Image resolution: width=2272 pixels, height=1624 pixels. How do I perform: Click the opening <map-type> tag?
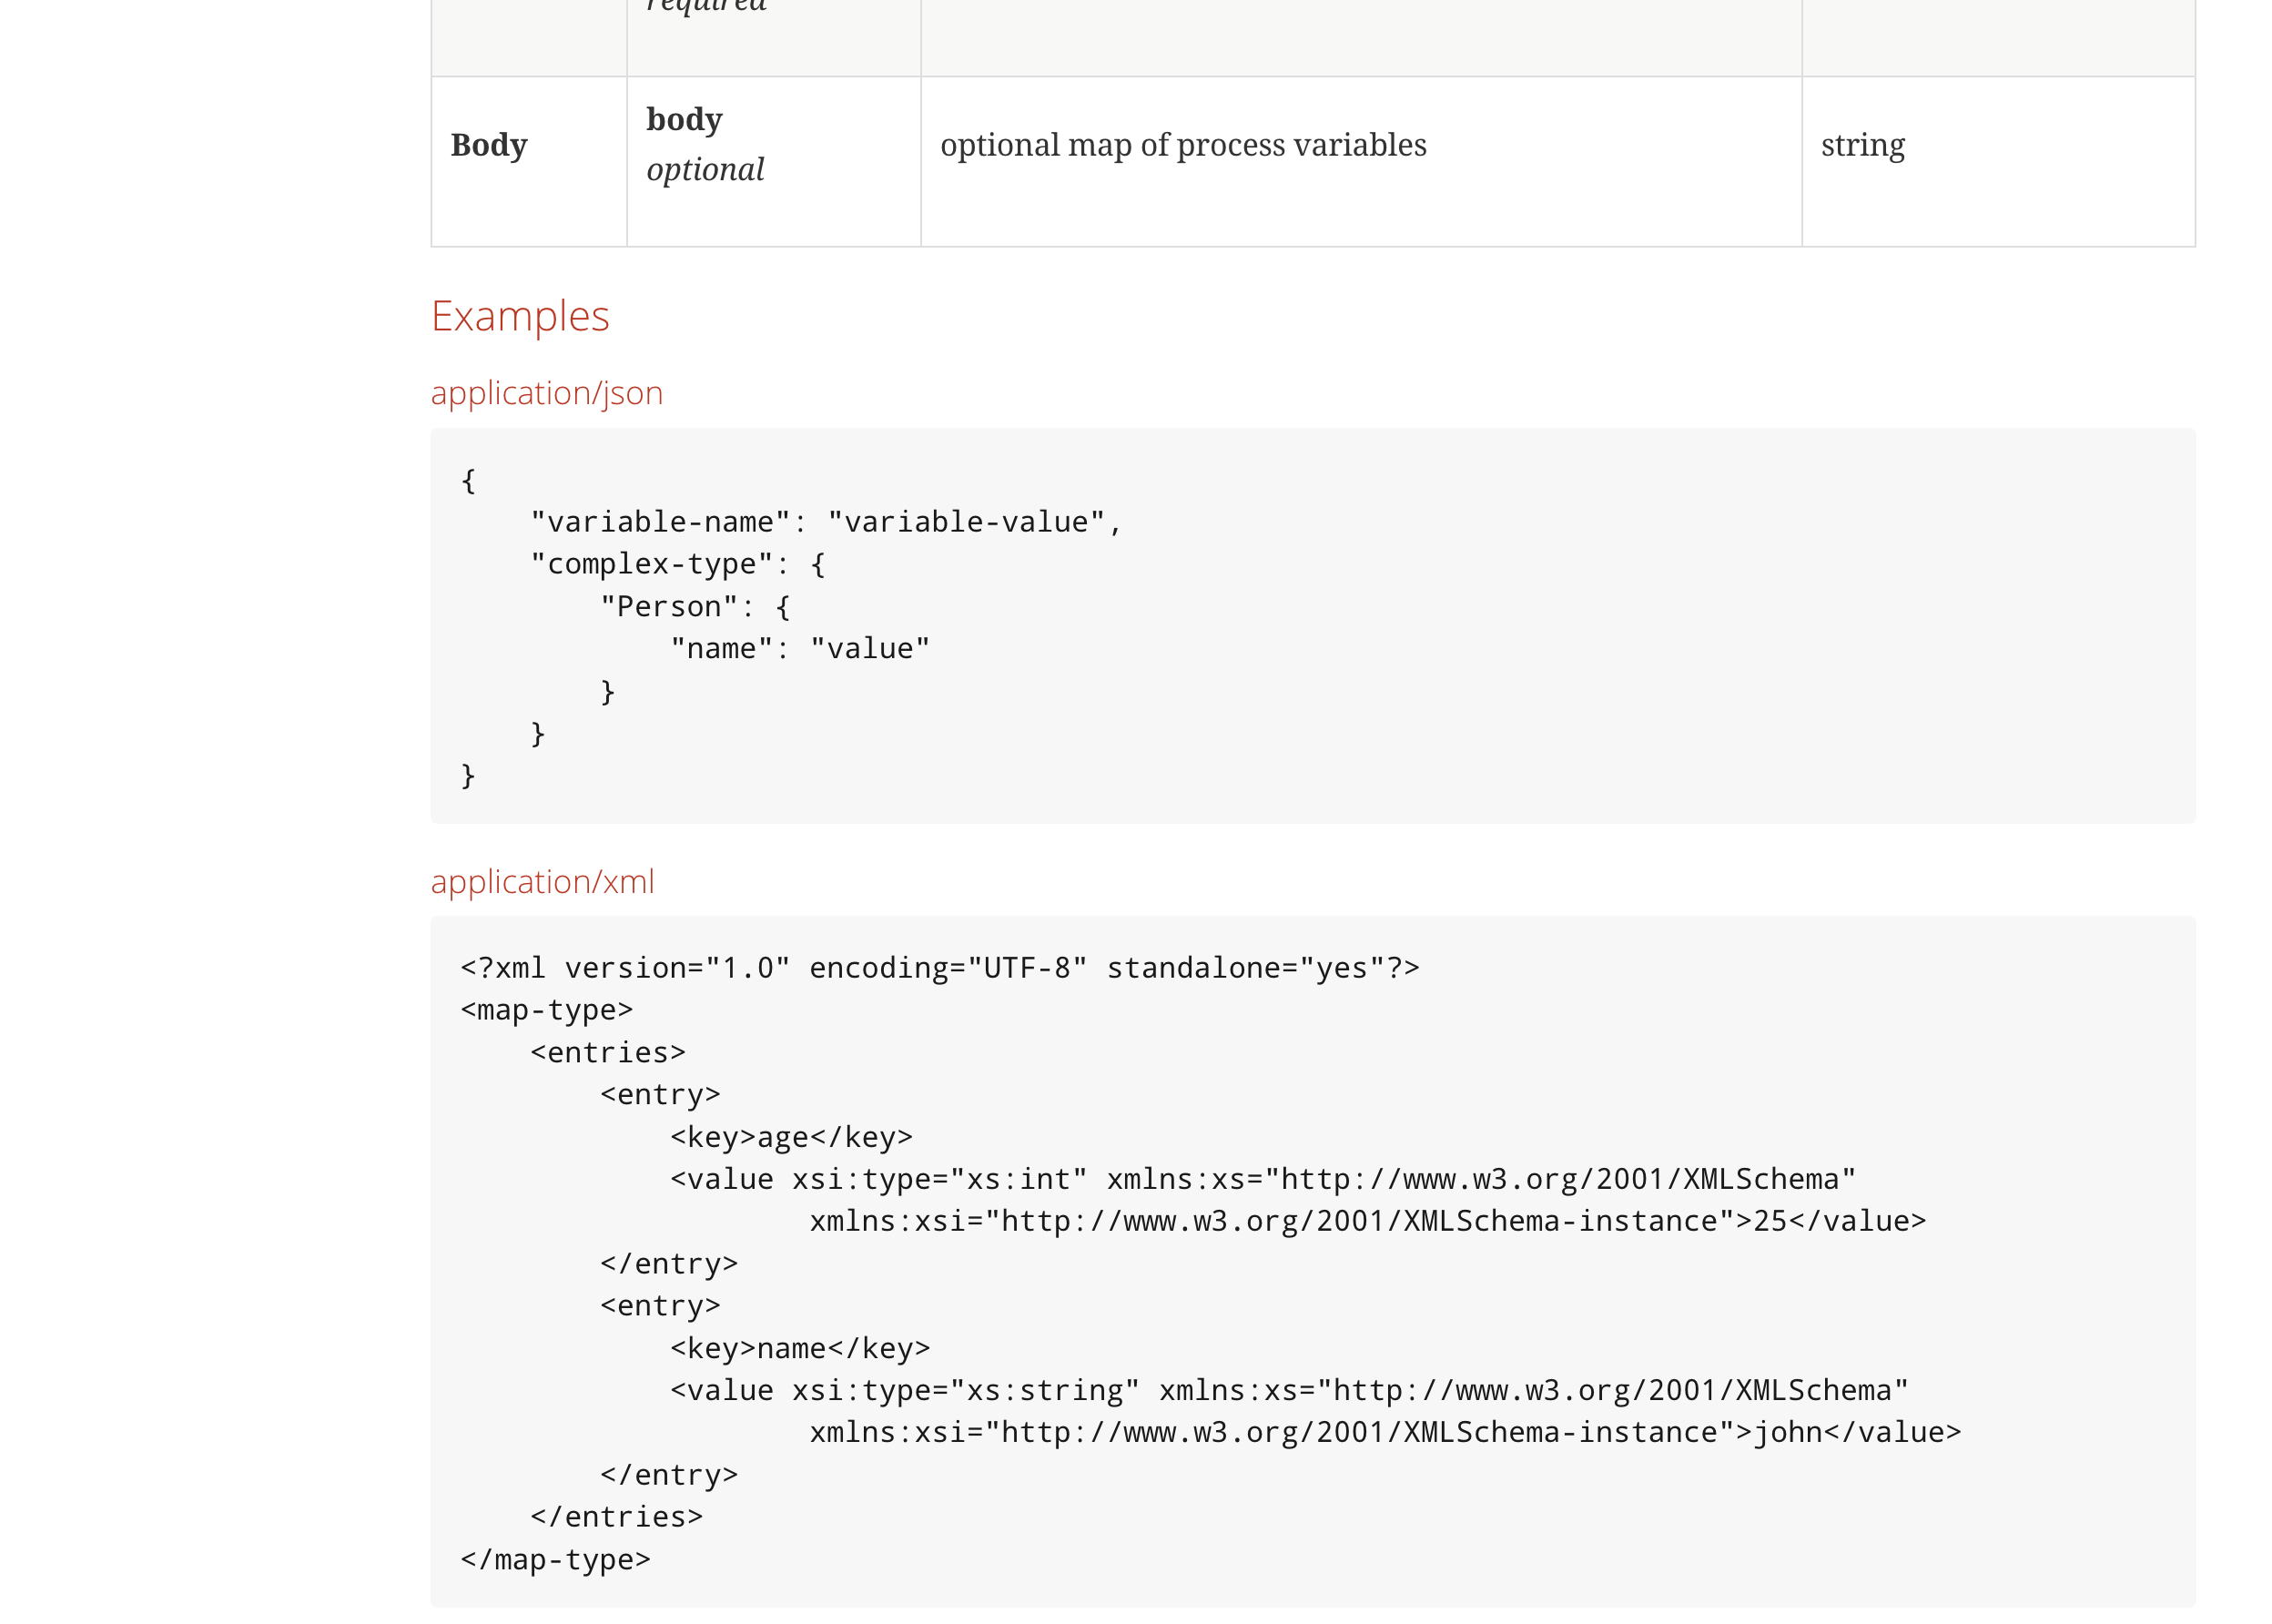(546, 1010)
